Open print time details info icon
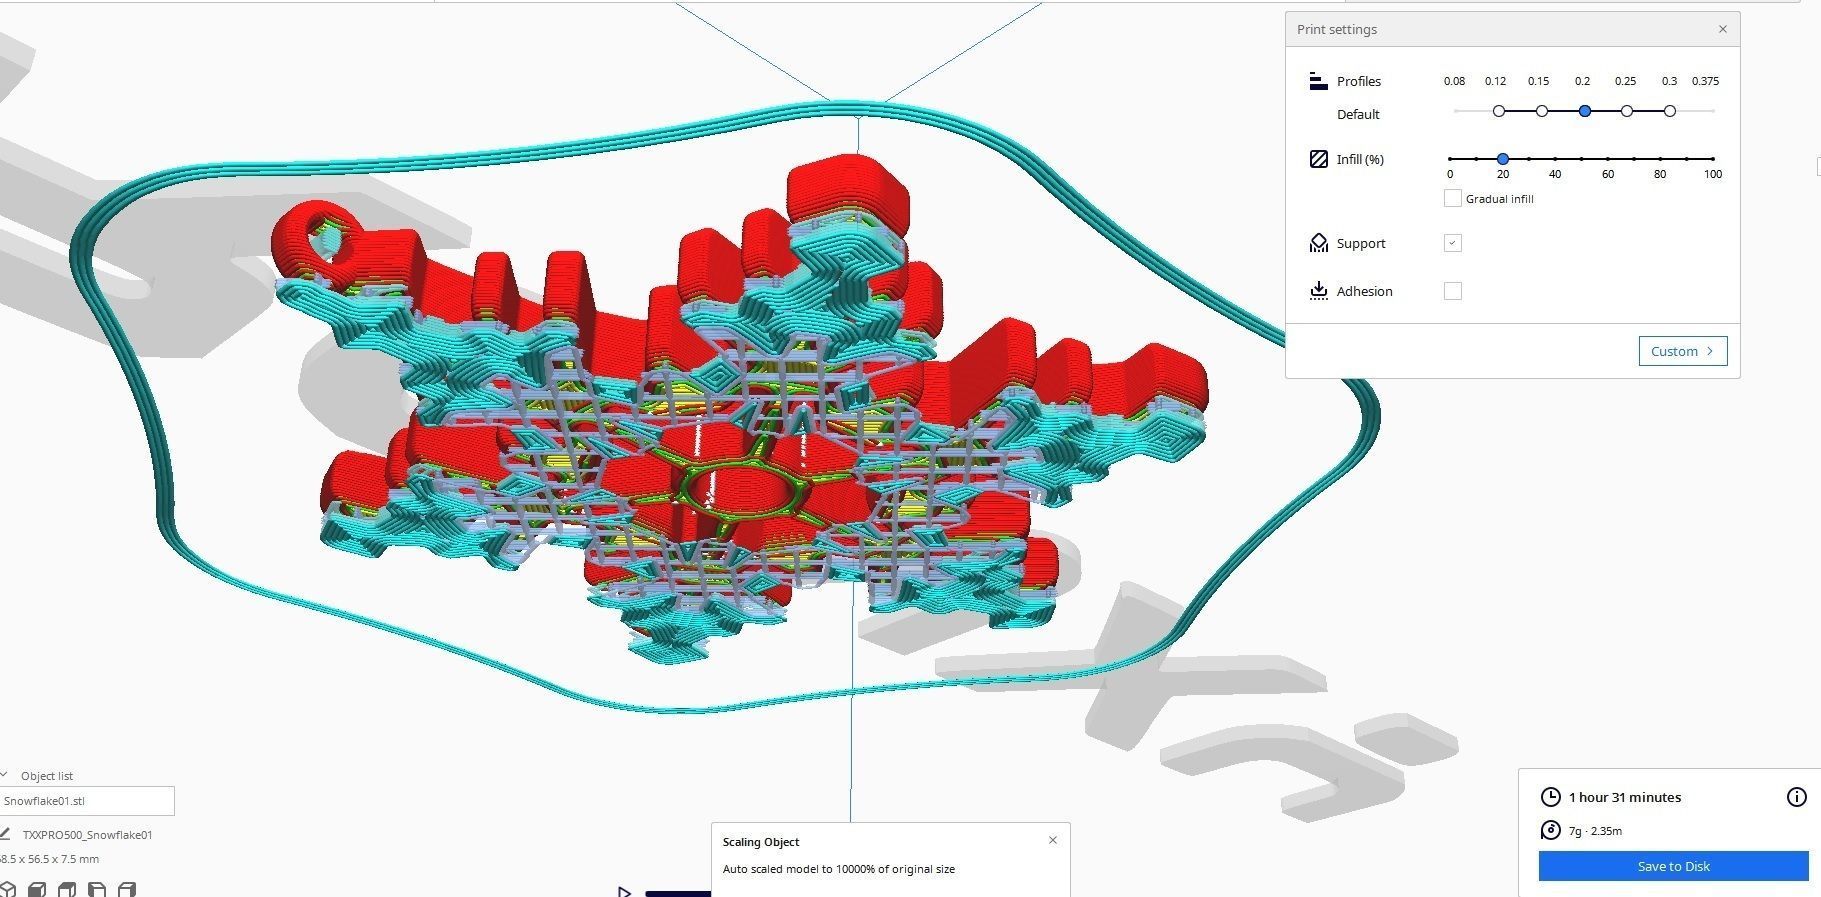1821x897 pixels. pyautogui.click(x=1796, y=797)
